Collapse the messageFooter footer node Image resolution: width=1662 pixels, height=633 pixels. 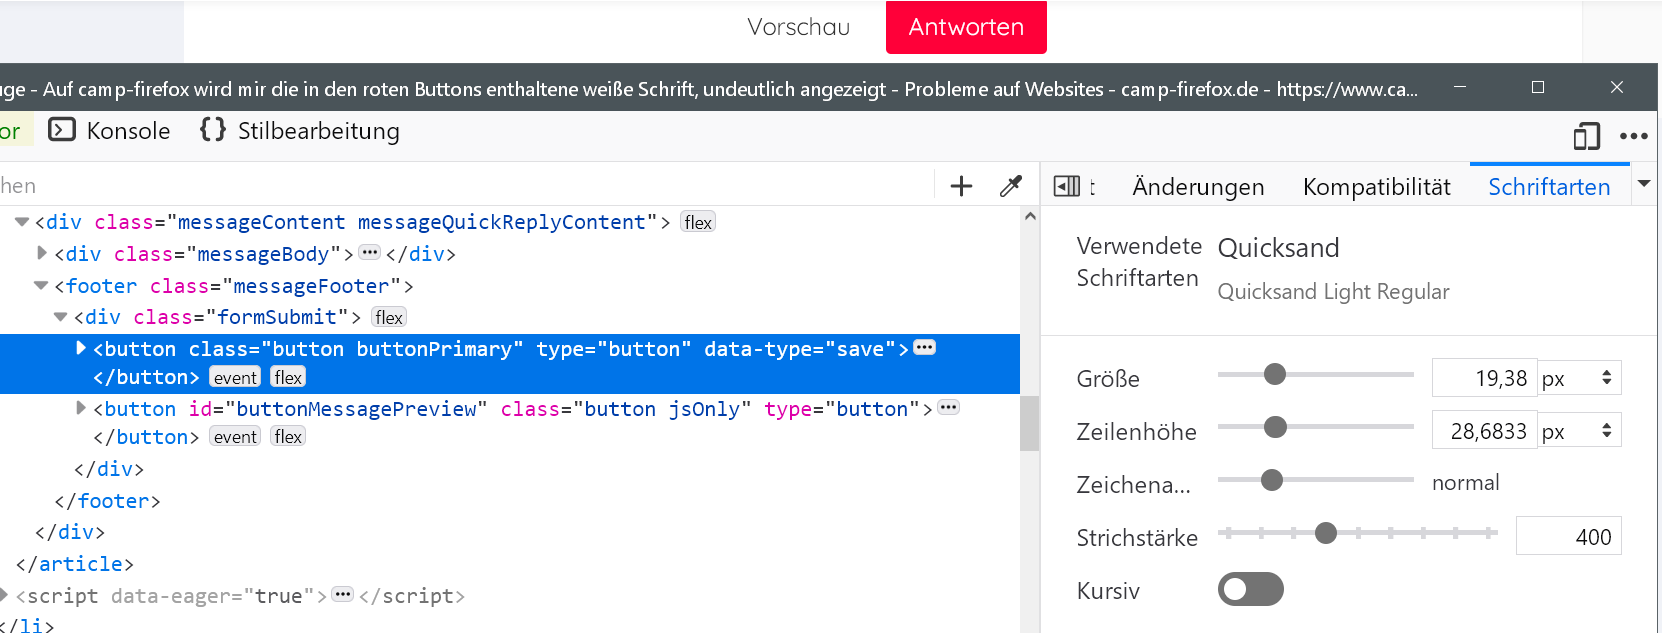pos(41,285)
